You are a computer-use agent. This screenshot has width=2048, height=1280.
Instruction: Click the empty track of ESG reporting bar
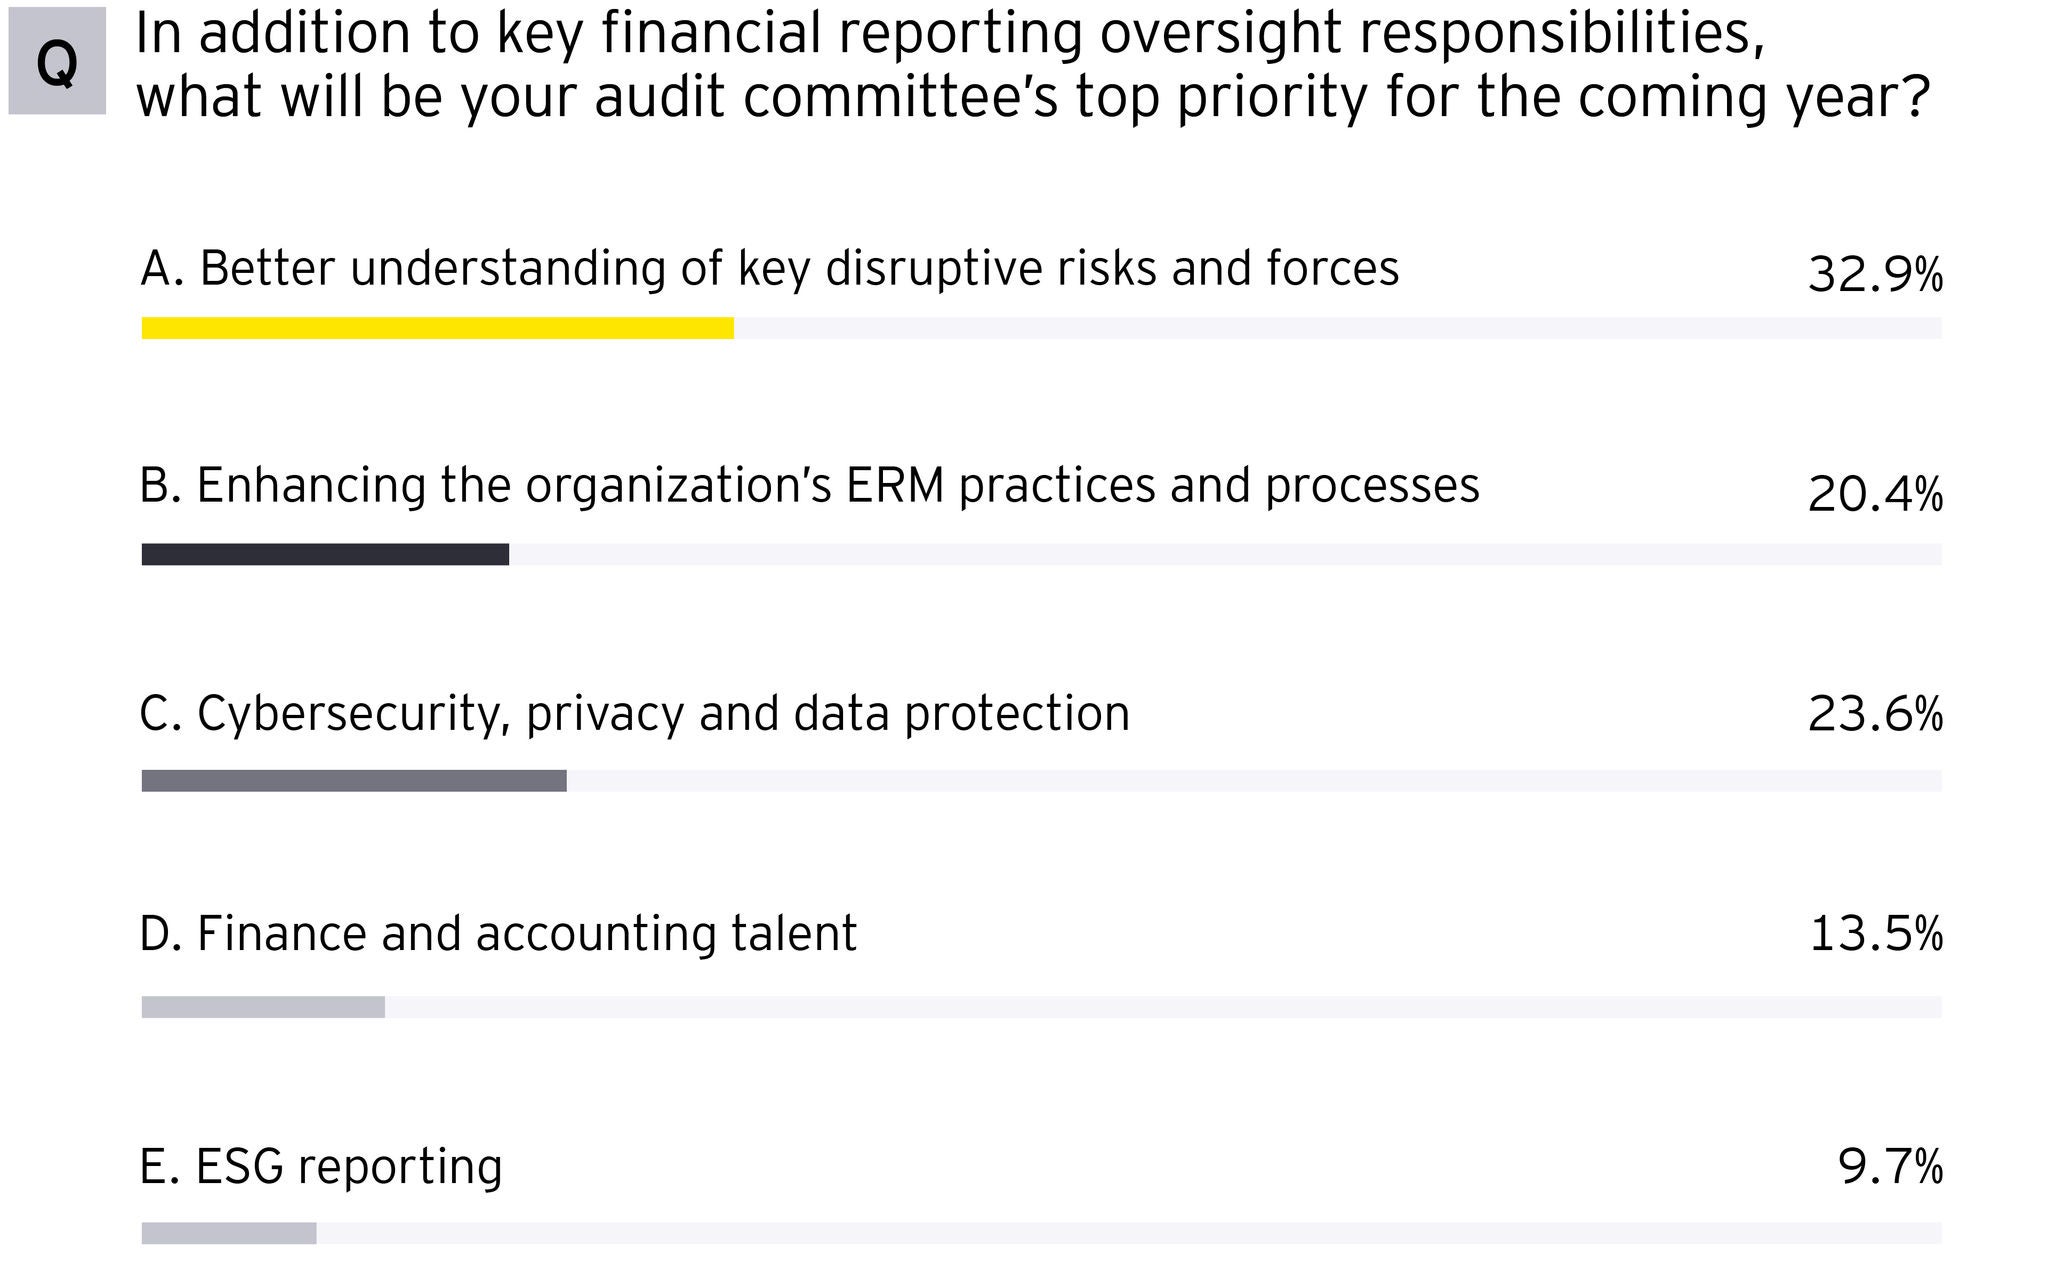coord(1129,1233)
